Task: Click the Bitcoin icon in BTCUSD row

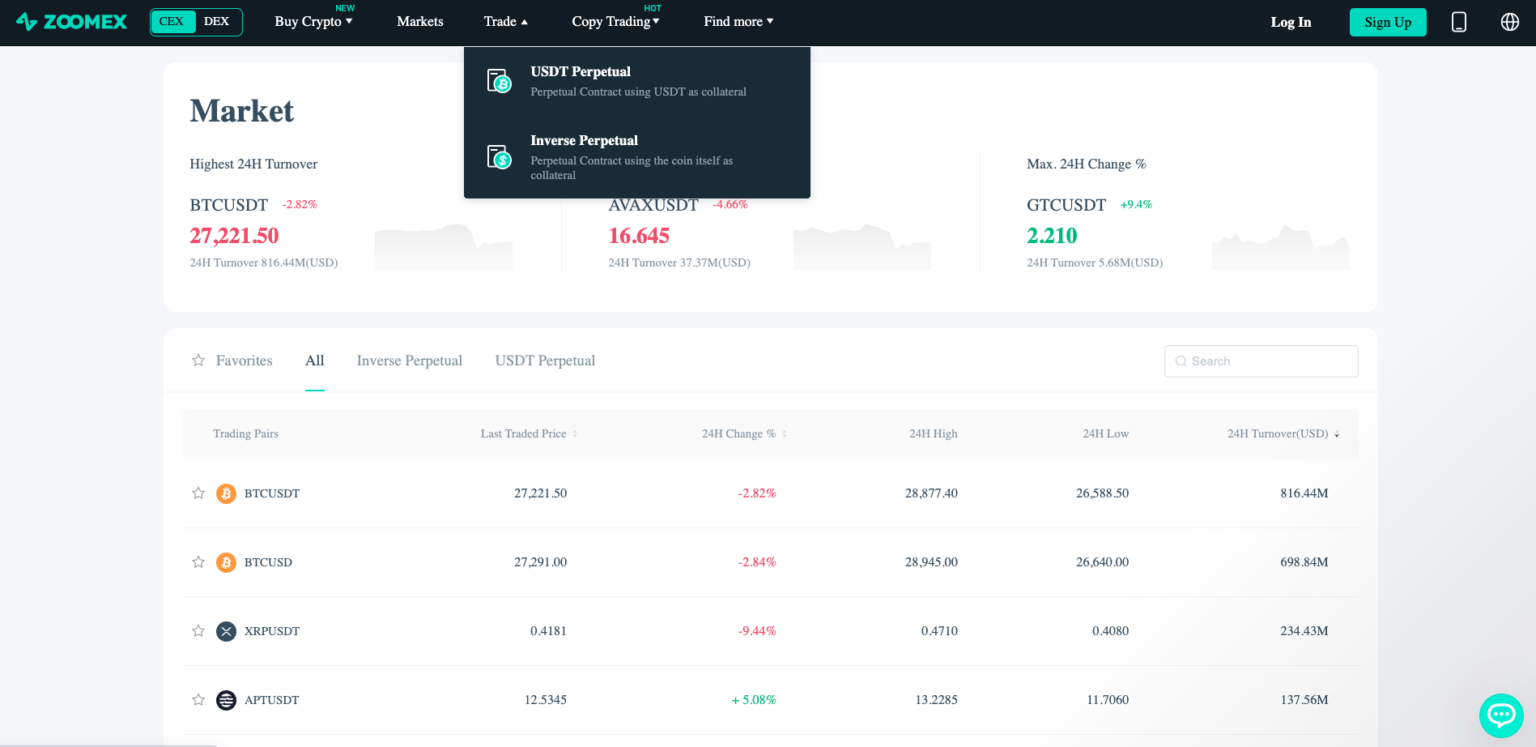Action: [226, 562]
